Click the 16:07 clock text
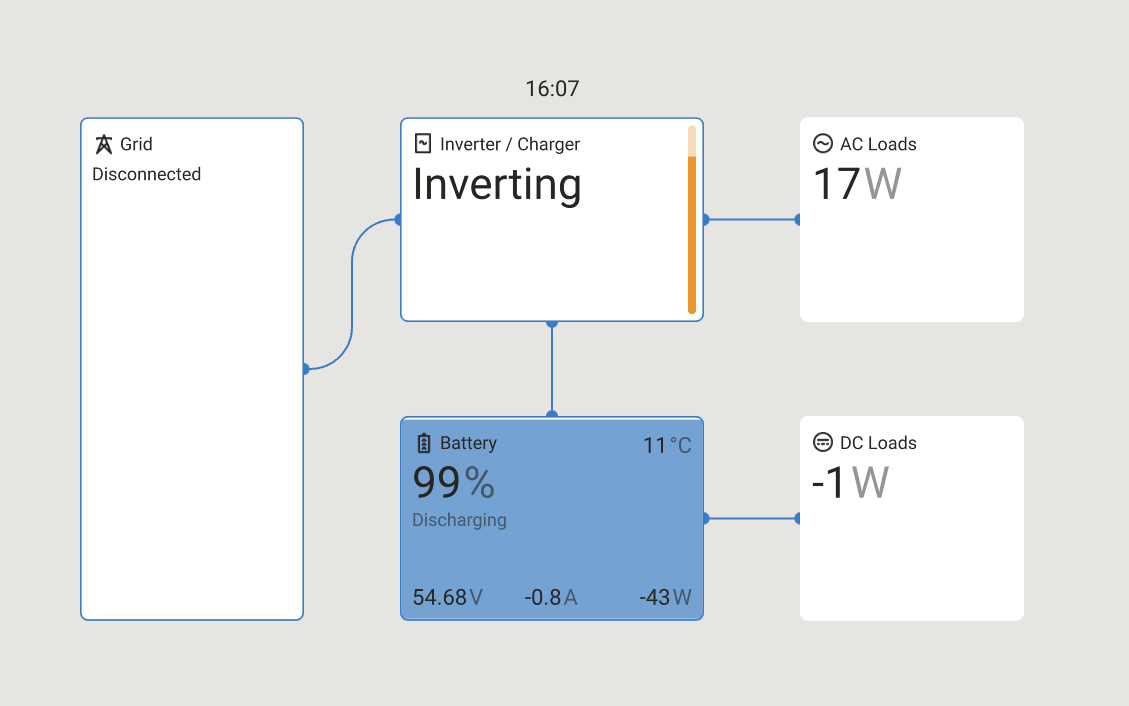1129x706 pixels. 552,89
